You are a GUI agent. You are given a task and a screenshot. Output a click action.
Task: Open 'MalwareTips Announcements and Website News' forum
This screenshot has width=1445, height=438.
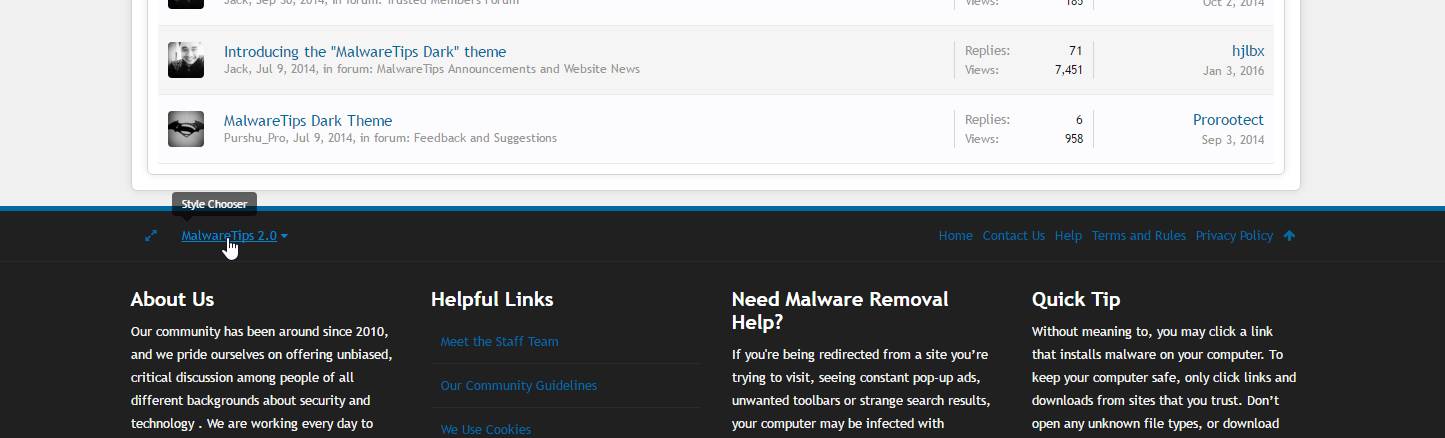pos(508,69)
